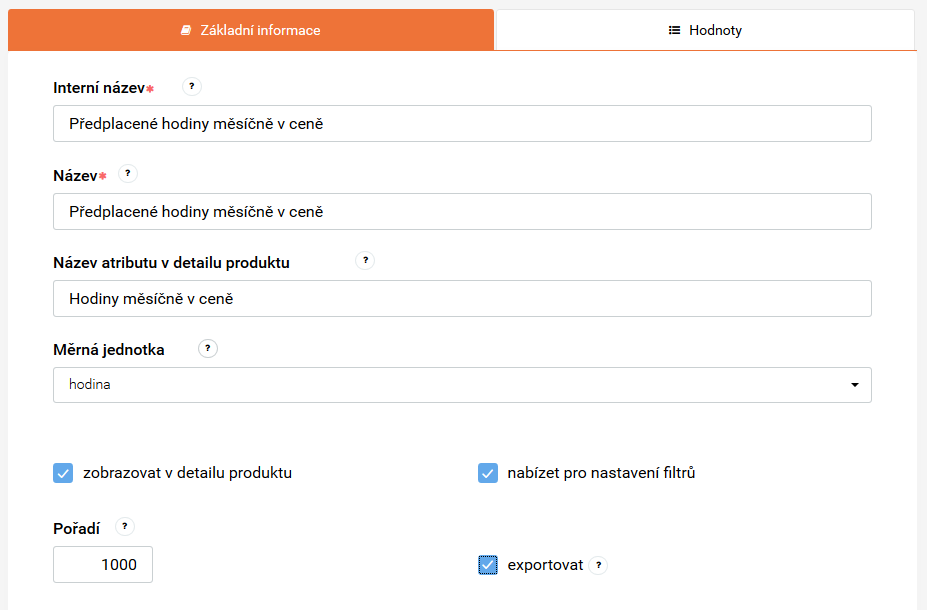Click the help icon next to Pořadí
This screenshot has height=610, width=927.
125,527
